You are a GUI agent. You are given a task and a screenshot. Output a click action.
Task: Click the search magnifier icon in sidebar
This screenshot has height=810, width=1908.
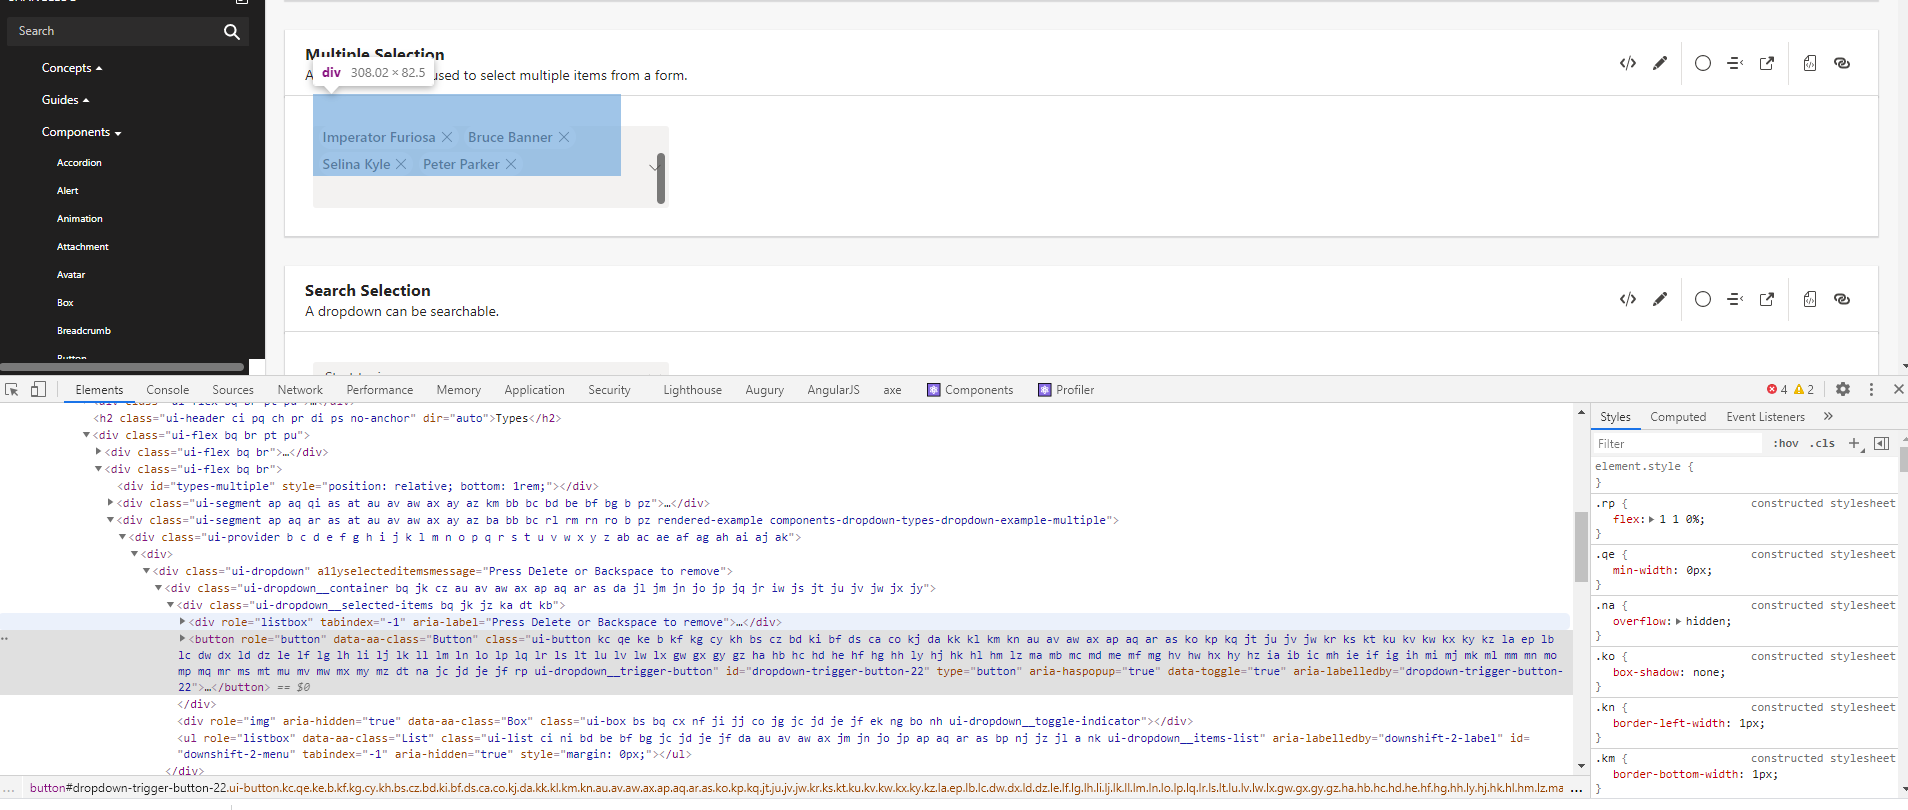(232, 31)
